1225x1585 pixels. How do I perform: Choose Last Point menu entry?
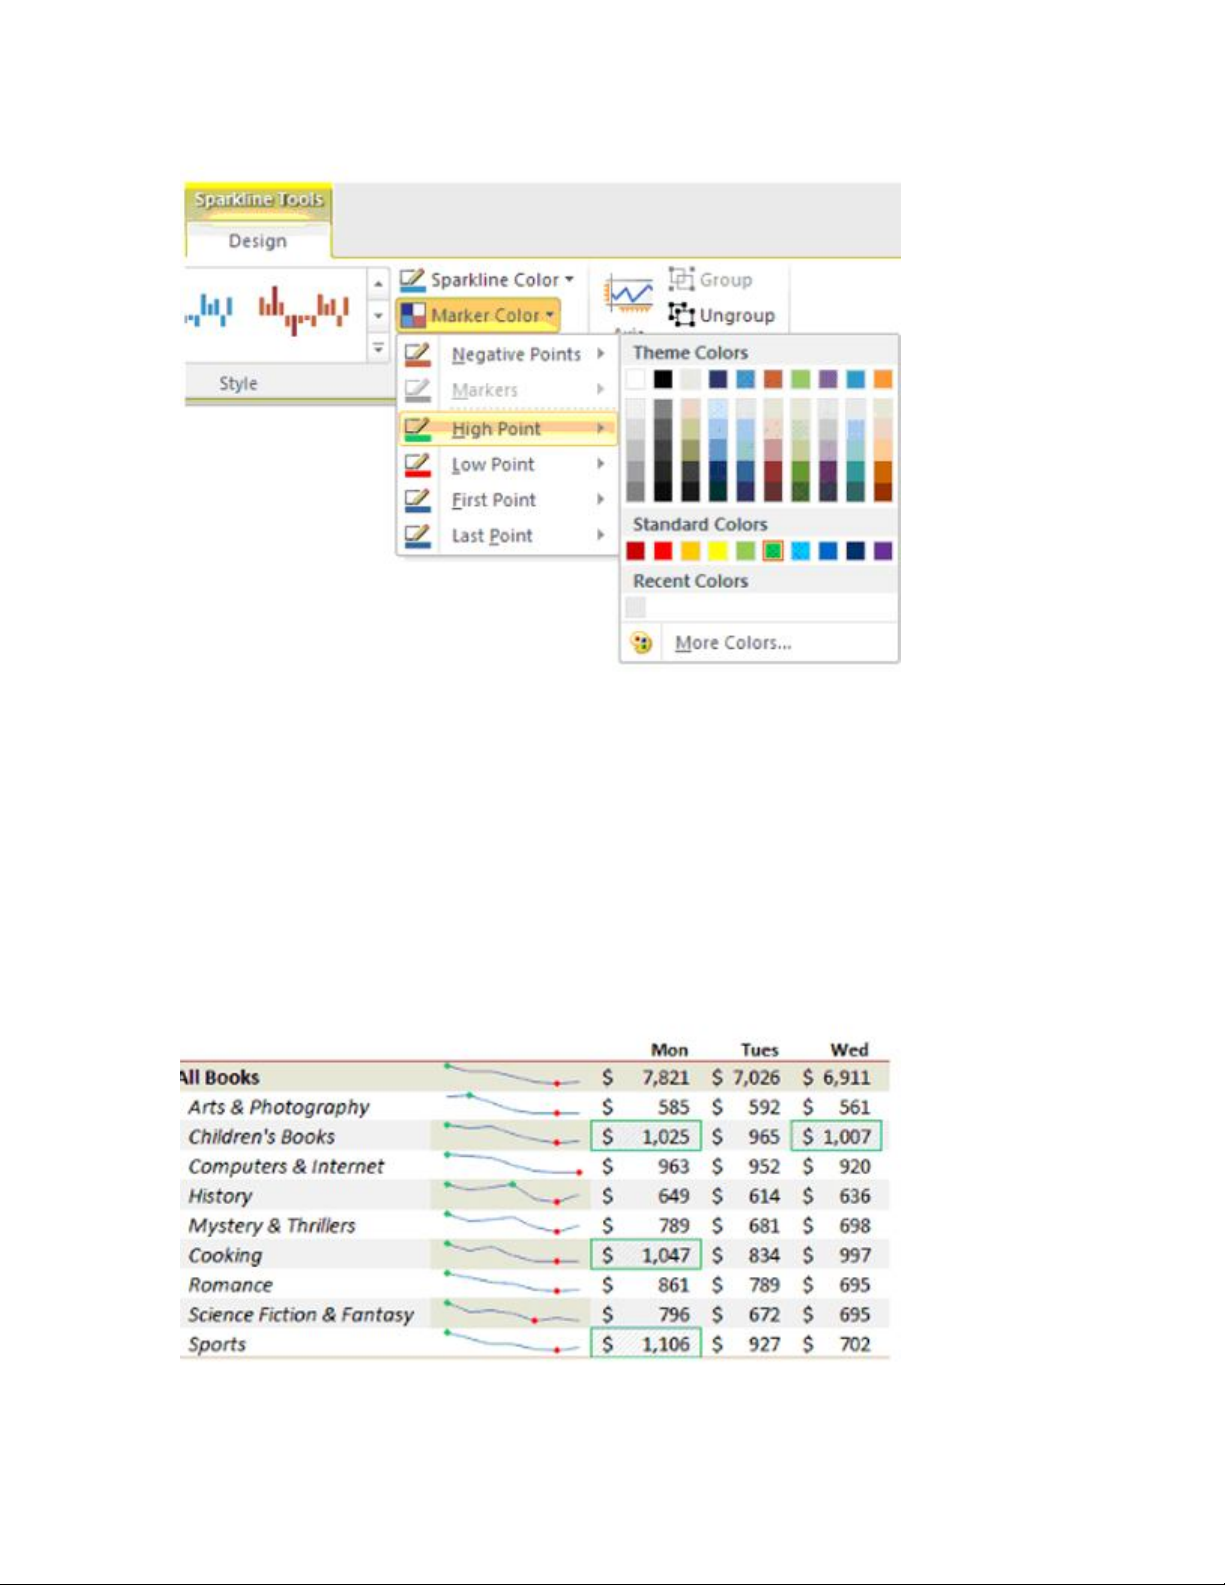[x=492, y=536]
